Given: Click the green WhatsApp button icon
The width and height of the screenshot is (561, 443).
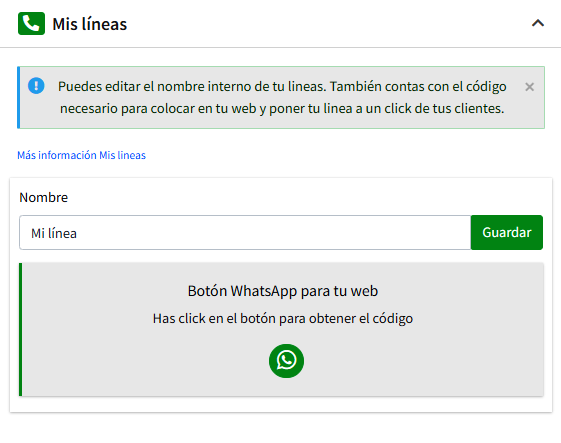Looking at the screenshot, I should [286, 361].
